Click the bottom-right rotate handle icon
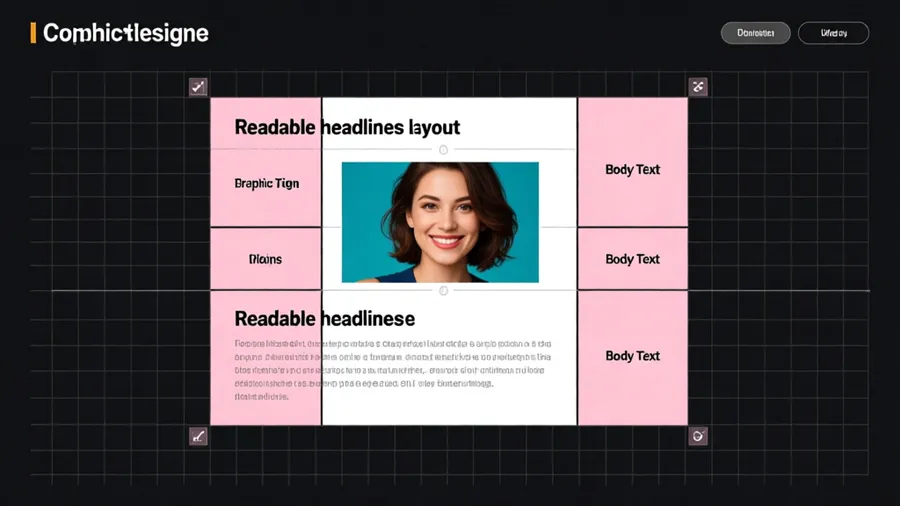This screenshot has width=900, height=506. click(698, 437)
